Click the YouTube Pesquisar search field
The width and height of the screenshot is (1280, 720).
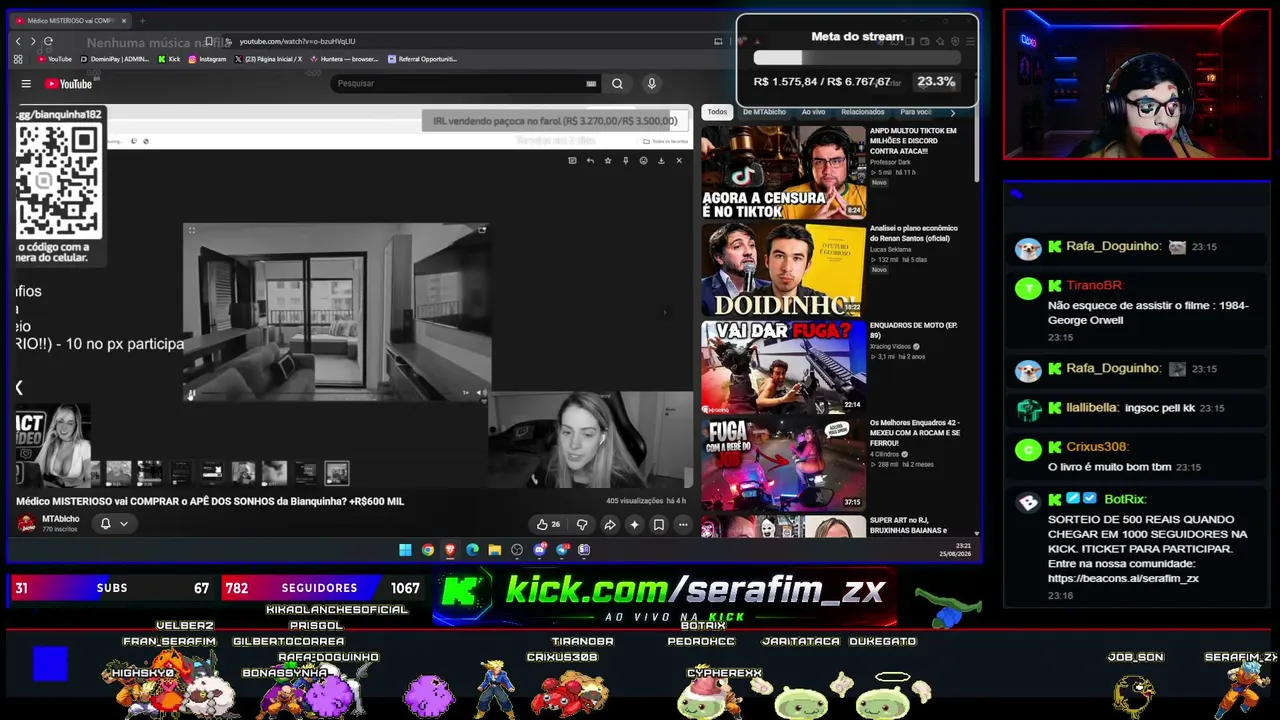pyautogui.click(x=458, y=84)
